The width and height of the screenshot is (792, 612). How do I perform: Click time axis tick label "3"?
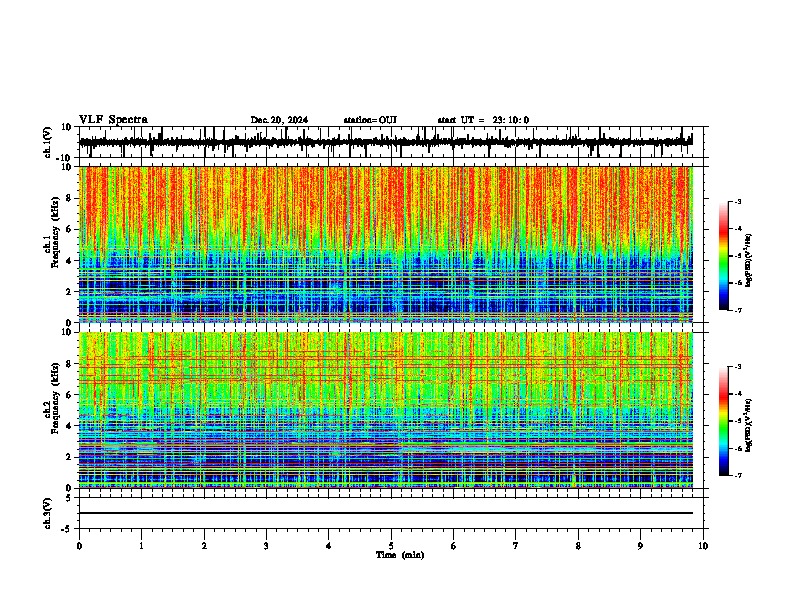[266, 546]
